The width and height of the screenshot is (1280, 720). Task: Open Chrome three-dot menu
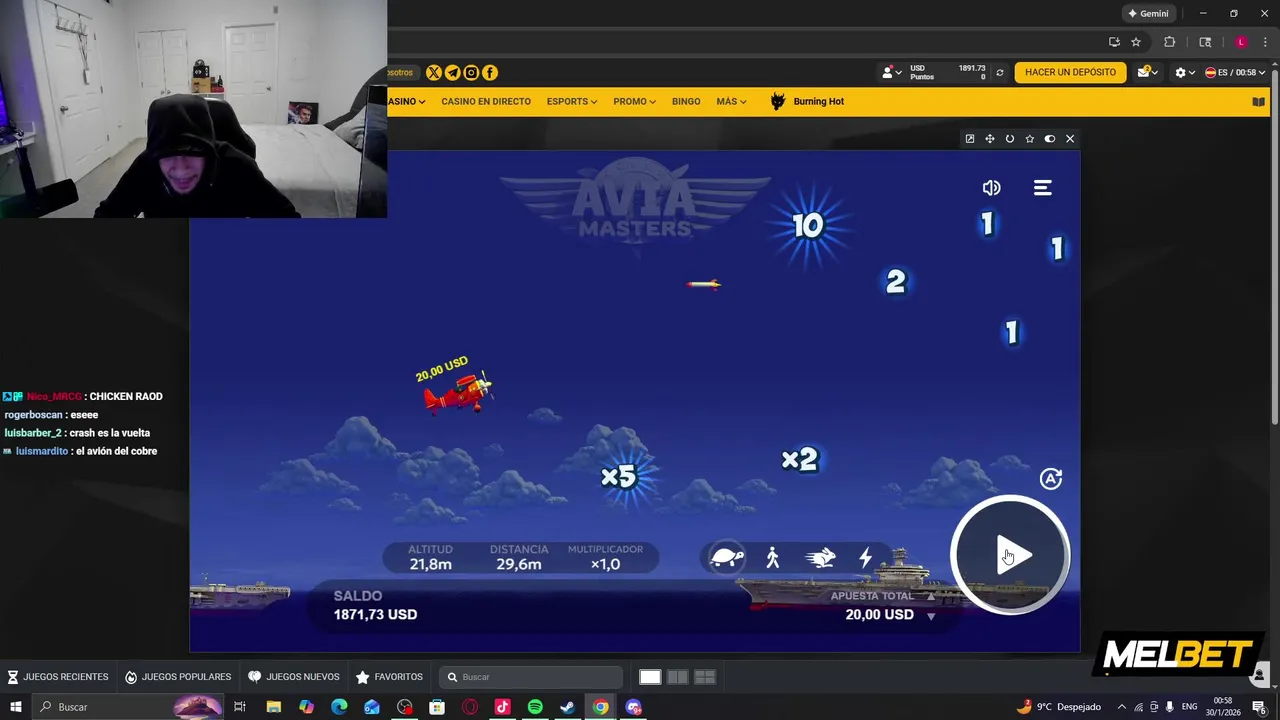(1266, 42)
